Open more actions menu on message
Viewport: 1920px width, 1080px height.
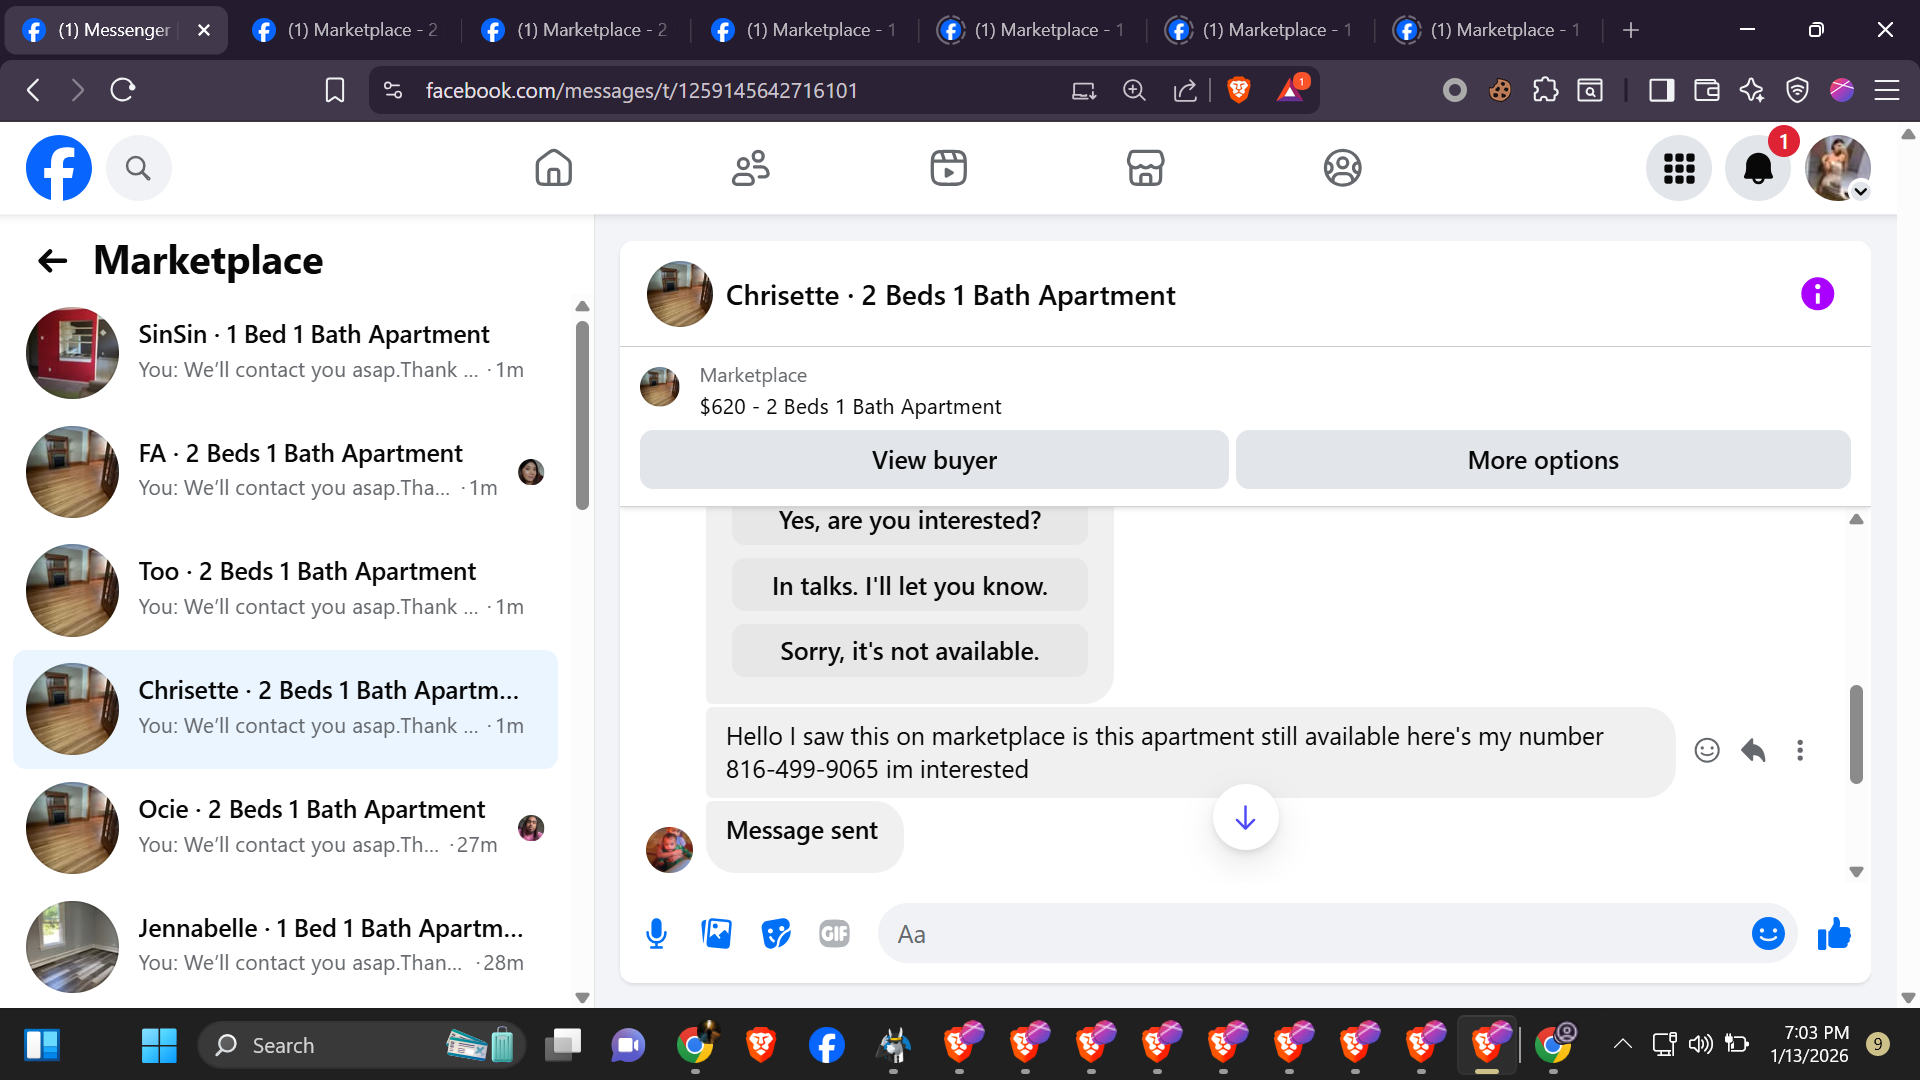[x=1800, y=751]
